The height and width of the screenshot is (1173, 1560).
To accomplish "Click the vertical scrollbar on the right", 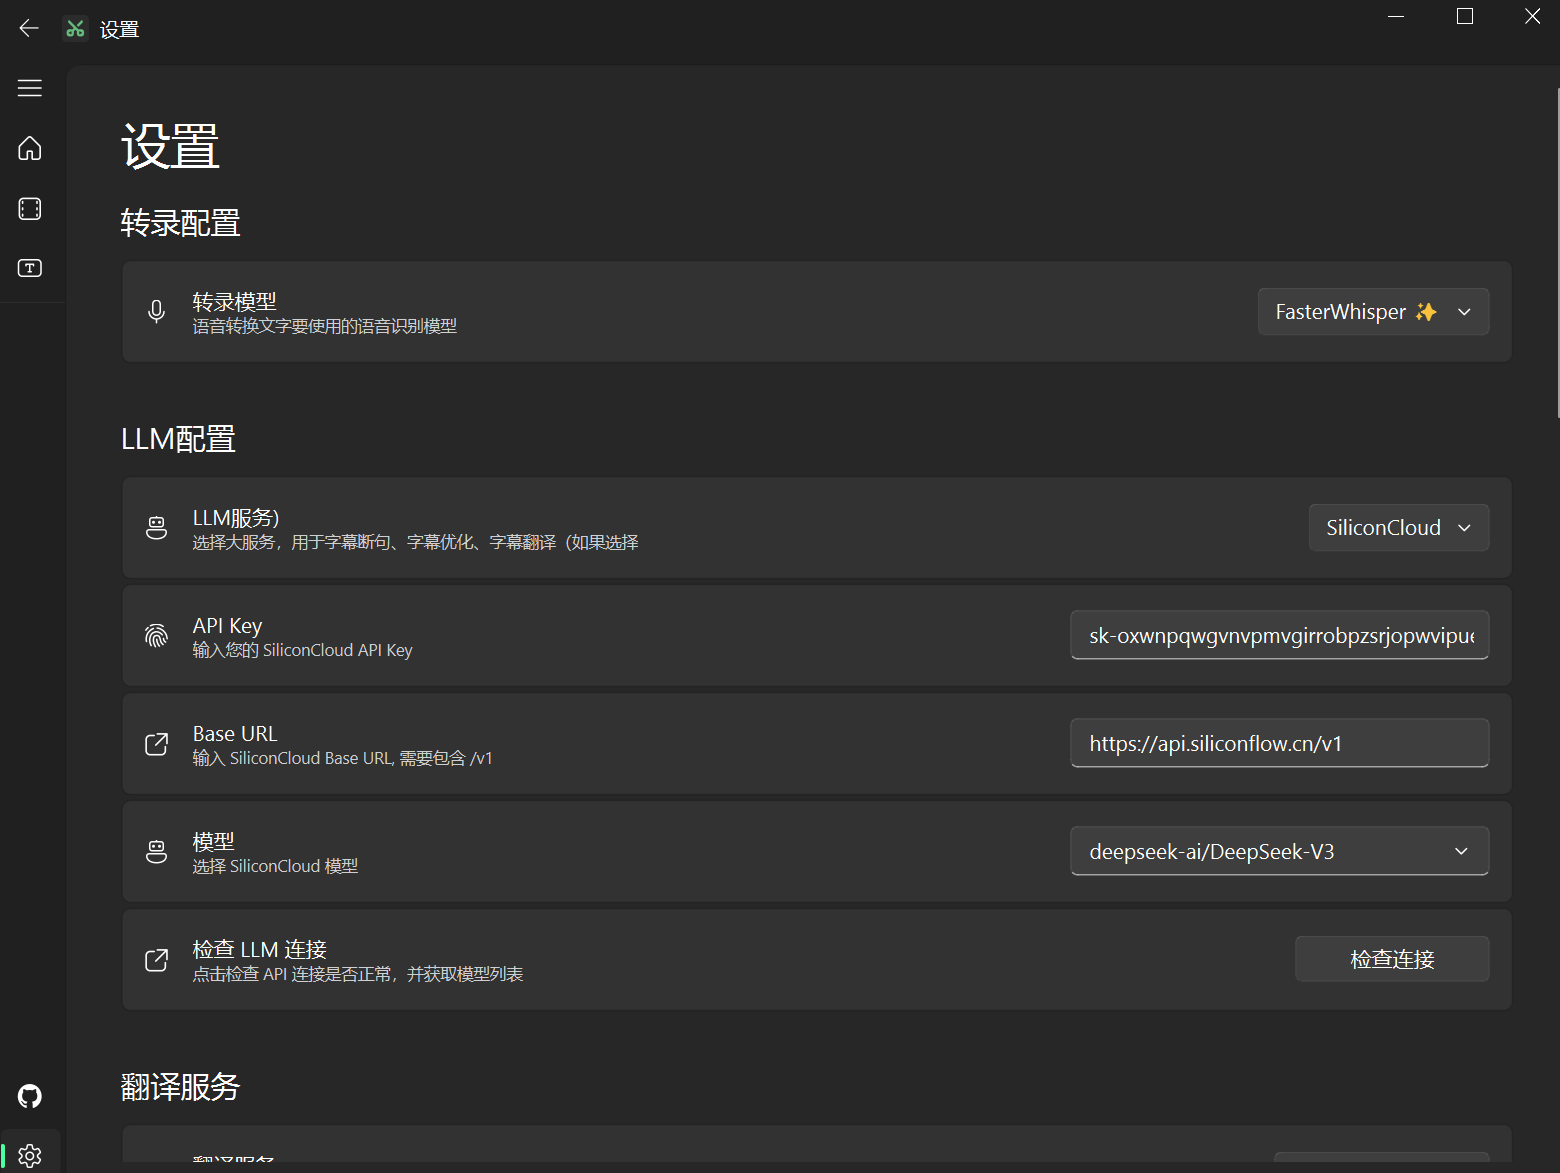I will [1557, 250].
